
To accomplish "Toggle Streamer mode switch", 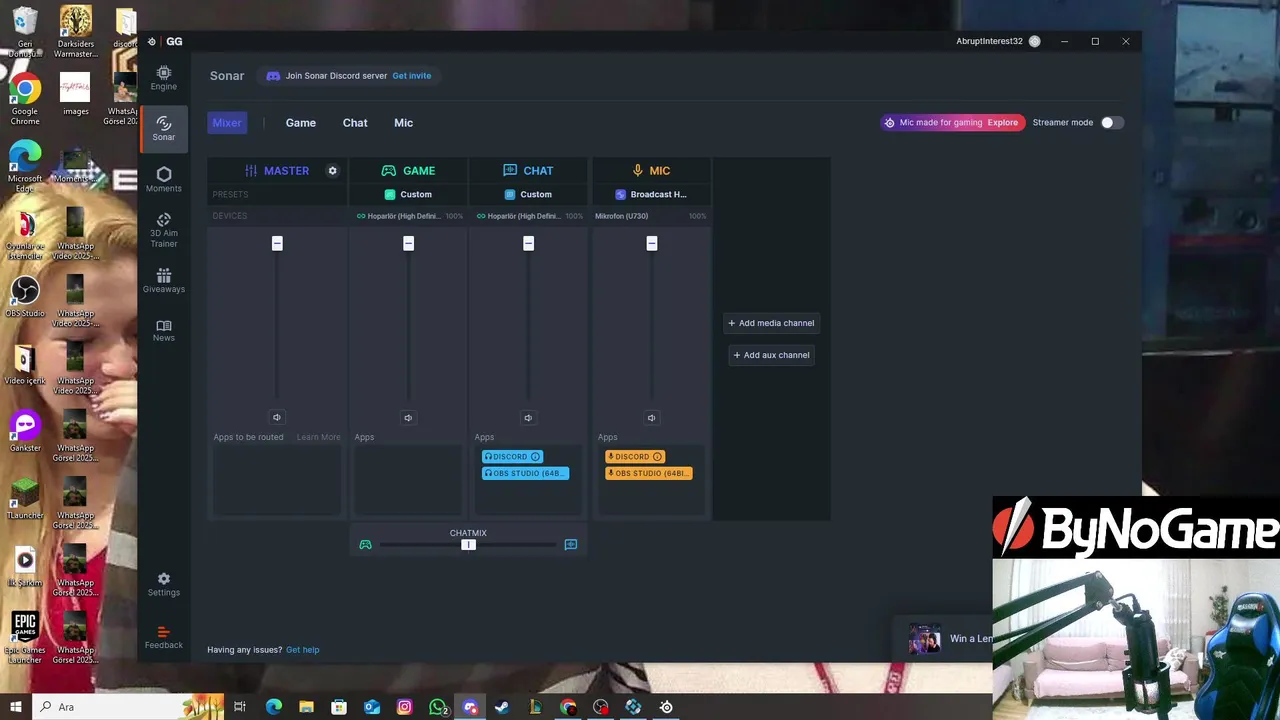I will tap(1112, 123).
